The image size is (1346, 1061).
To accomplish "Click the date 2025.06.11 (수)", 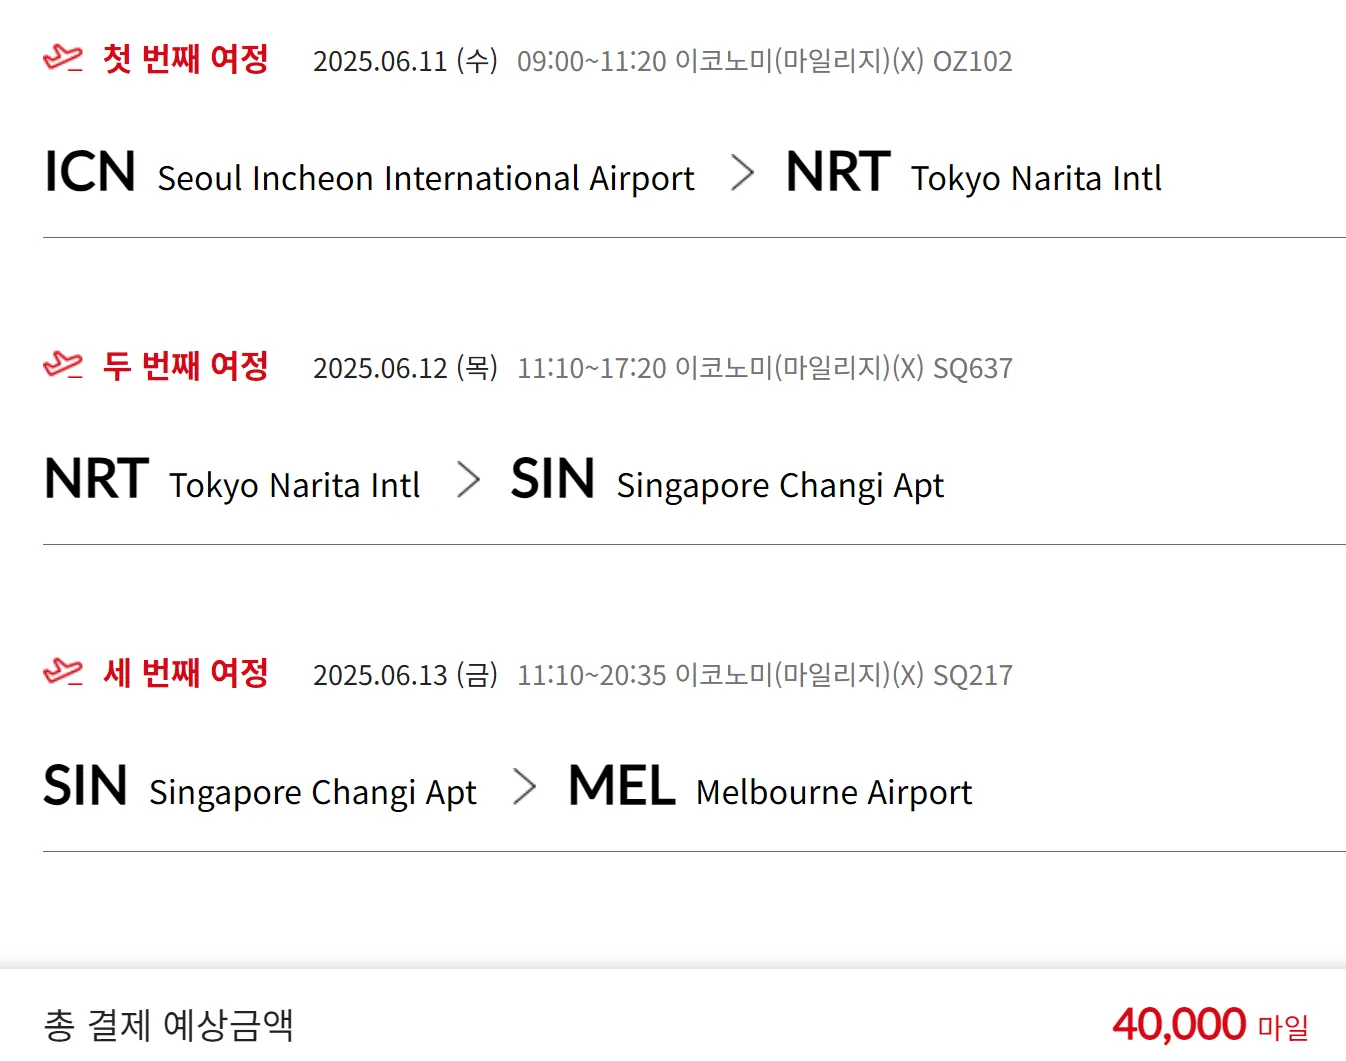I will (405, 61).
